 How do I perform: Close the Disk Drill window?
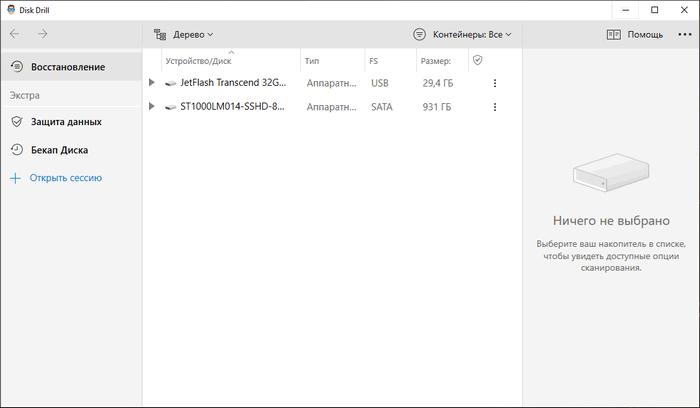(684, 10)
